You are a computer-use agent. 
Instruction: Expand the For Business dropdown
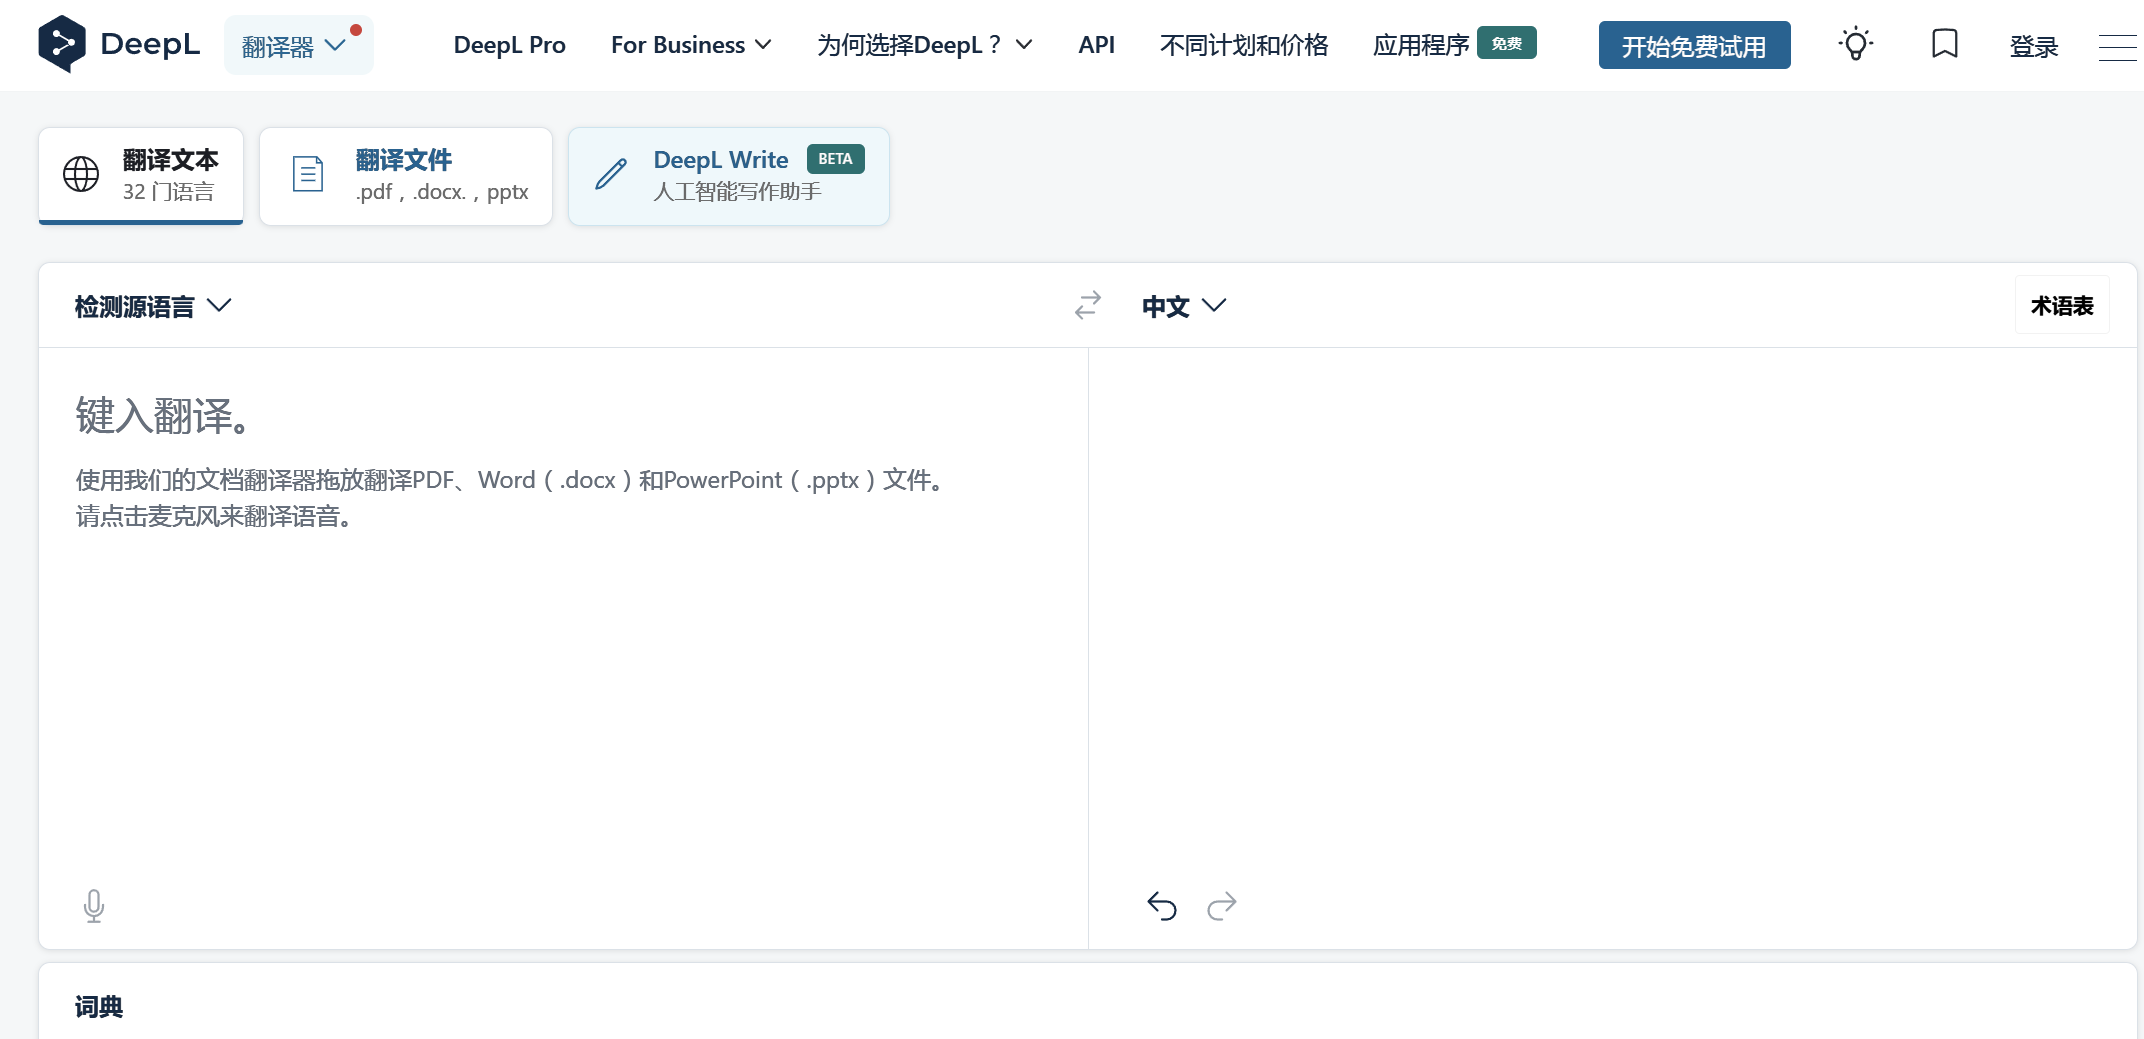(691, 45)
